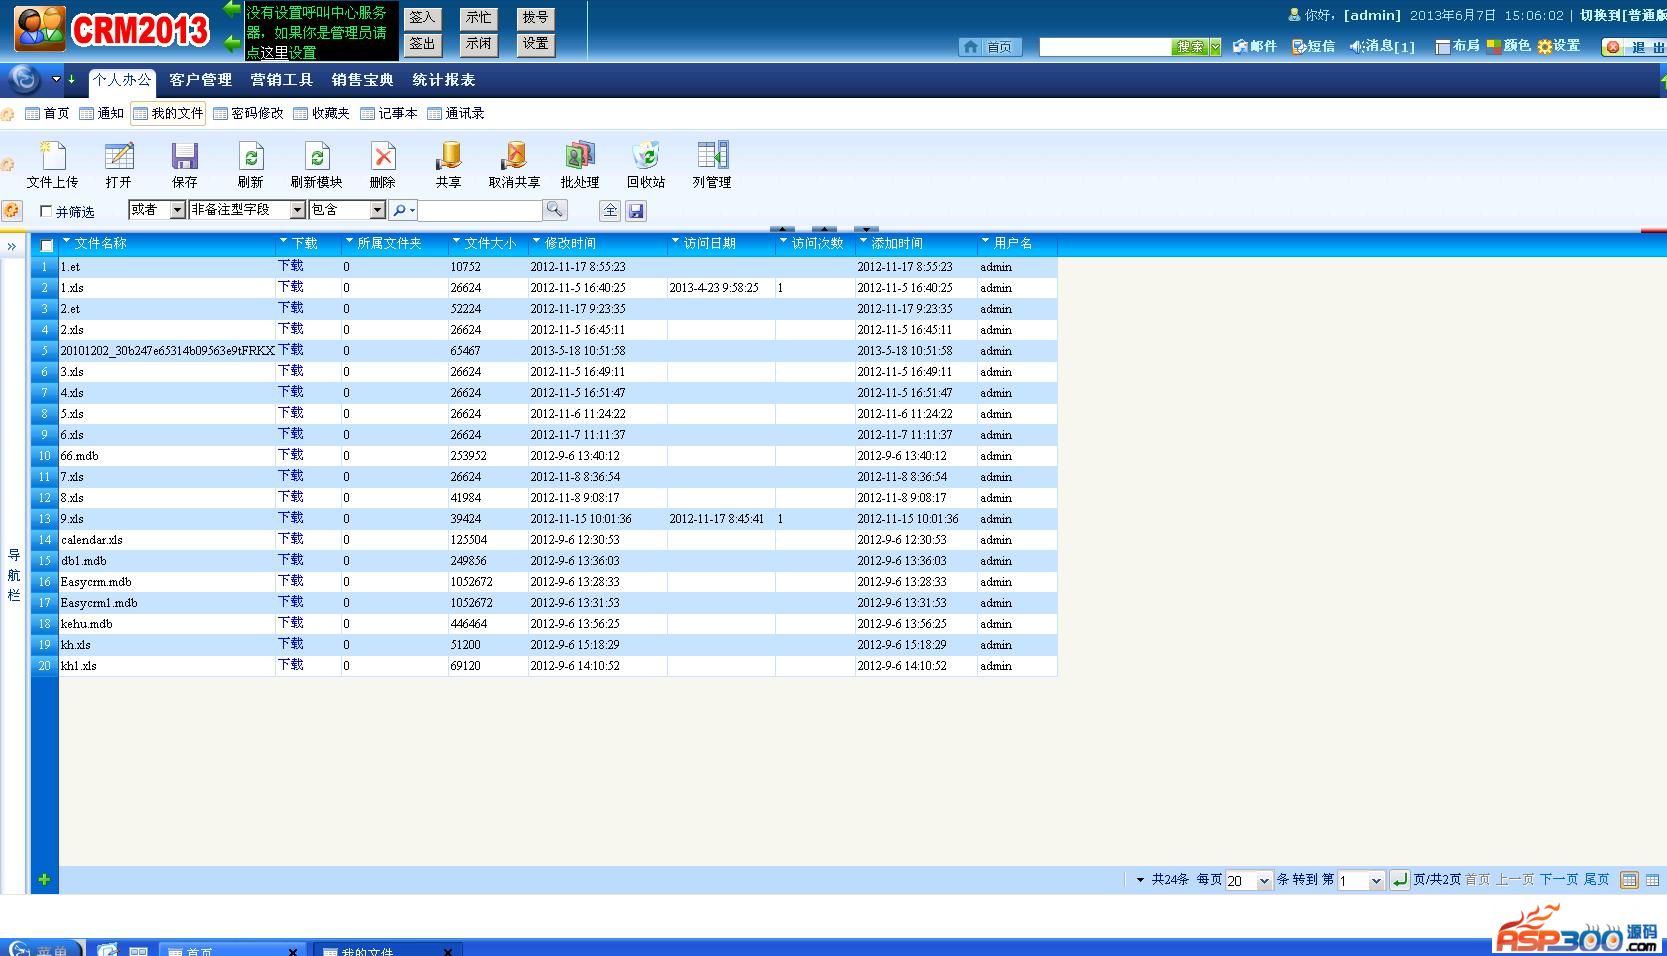Open the 或者 condition dropdown
This screenshot has height=956, width=1667.
pyautogui.click(x=177, y=210)
